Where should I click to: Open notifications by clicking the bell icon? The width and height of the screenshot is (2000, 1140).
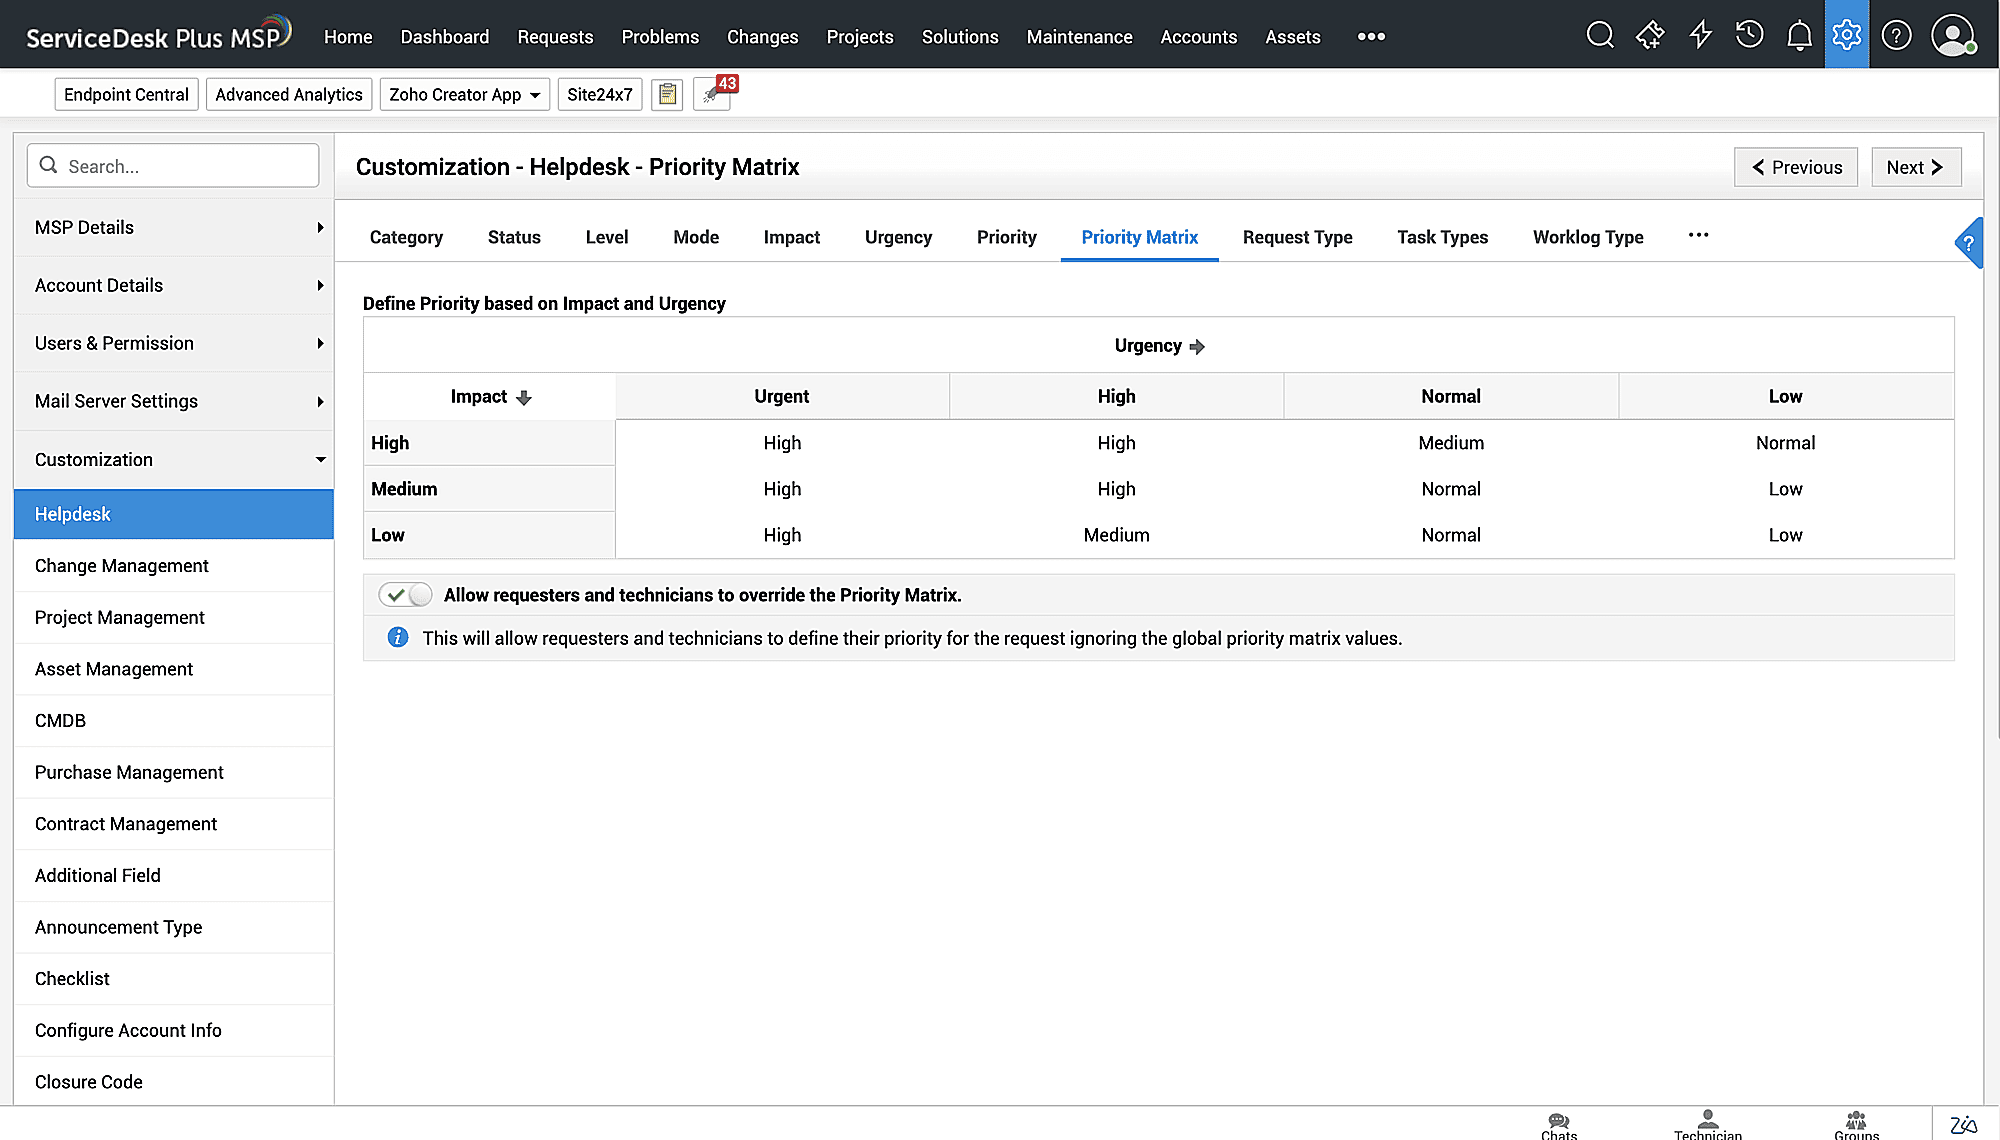[1798, 34]
